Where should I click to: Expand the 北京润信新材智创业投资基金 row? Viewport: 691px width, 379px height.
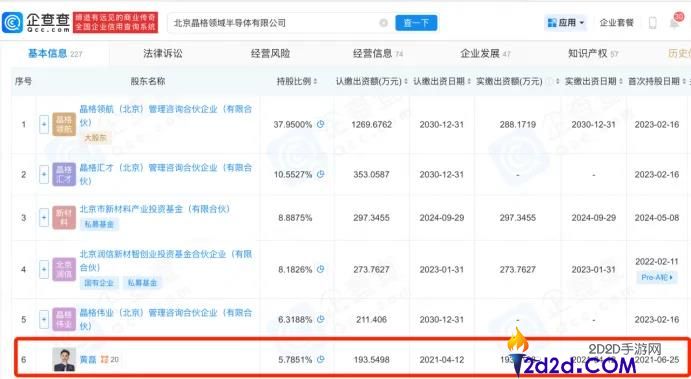point(44,269)
